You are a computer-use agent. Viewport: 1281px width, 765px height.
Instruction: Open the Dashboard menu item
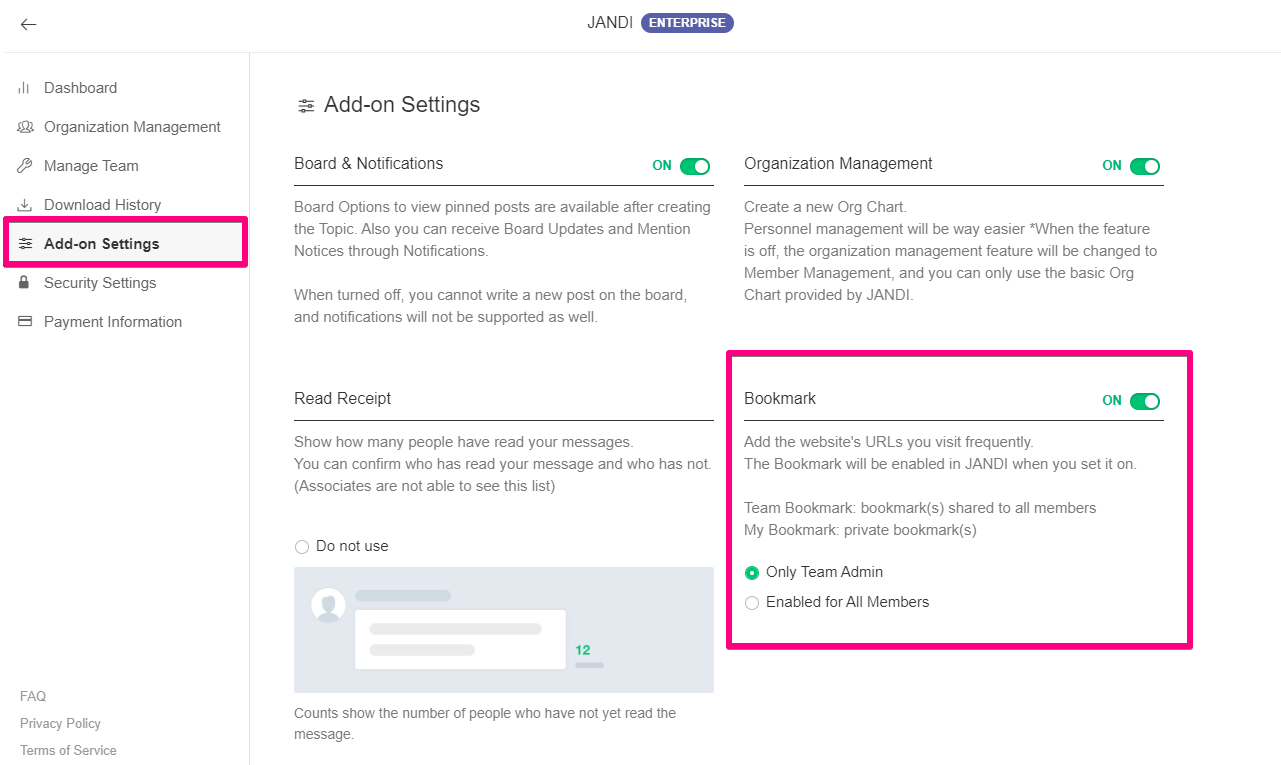[80, 88]
